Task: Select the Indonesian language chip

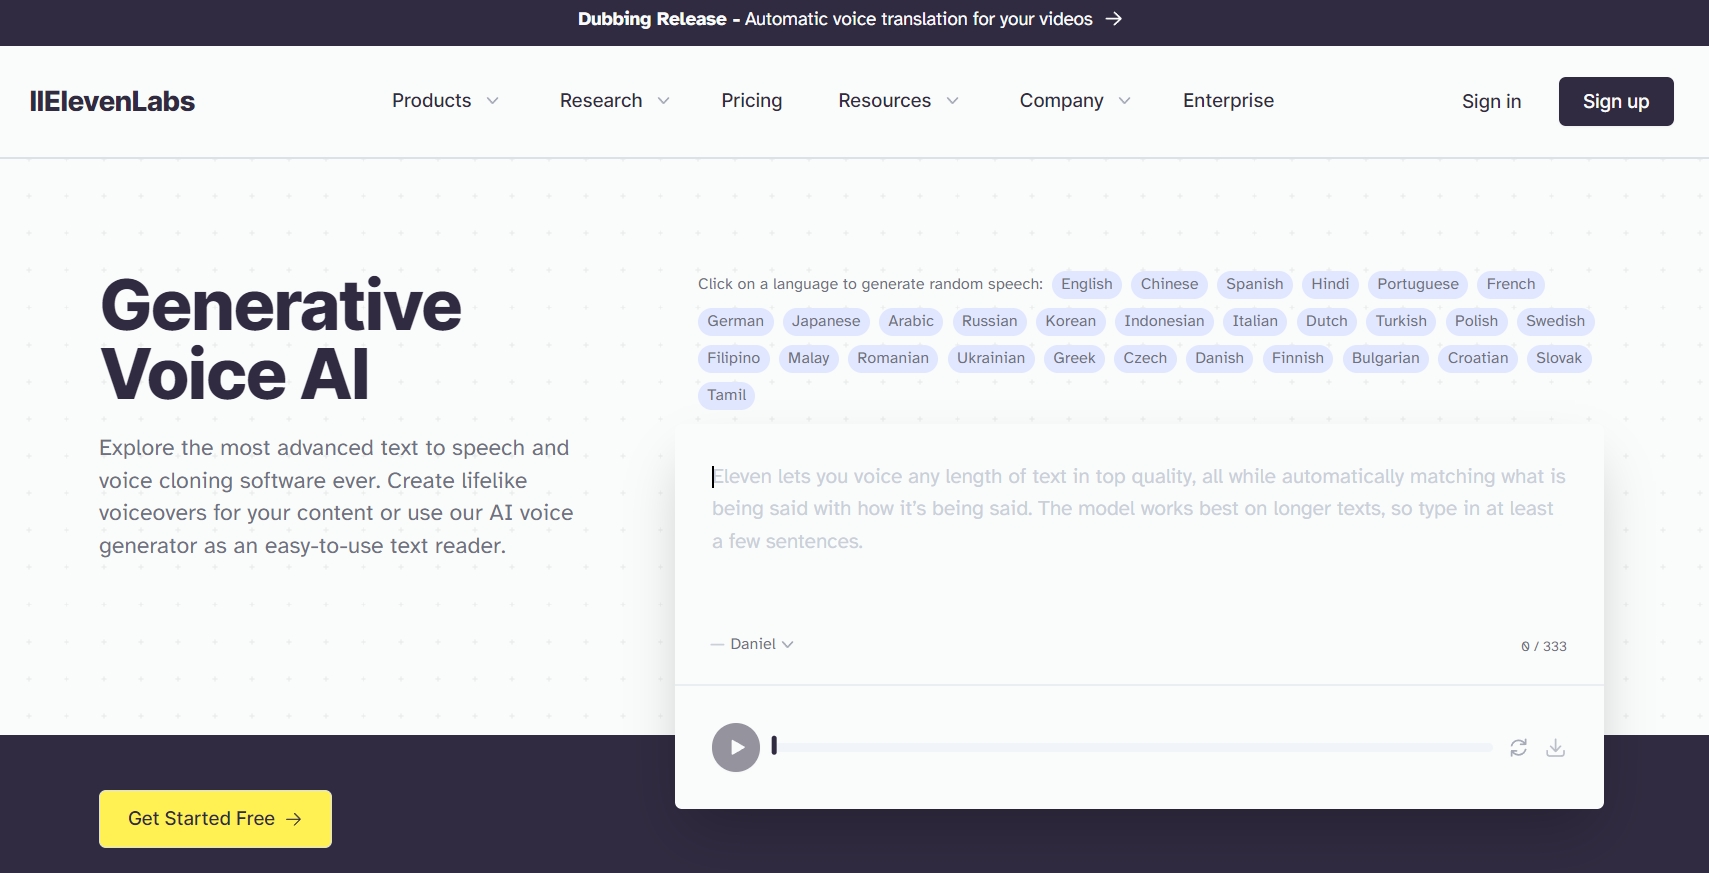Action: pyautogui.click(x=1164, y=321)
